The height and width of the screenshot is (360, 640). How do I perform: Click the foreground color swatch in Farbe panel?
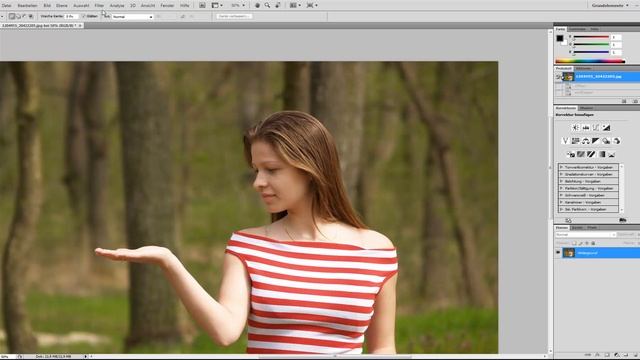[x=560, y=38]
